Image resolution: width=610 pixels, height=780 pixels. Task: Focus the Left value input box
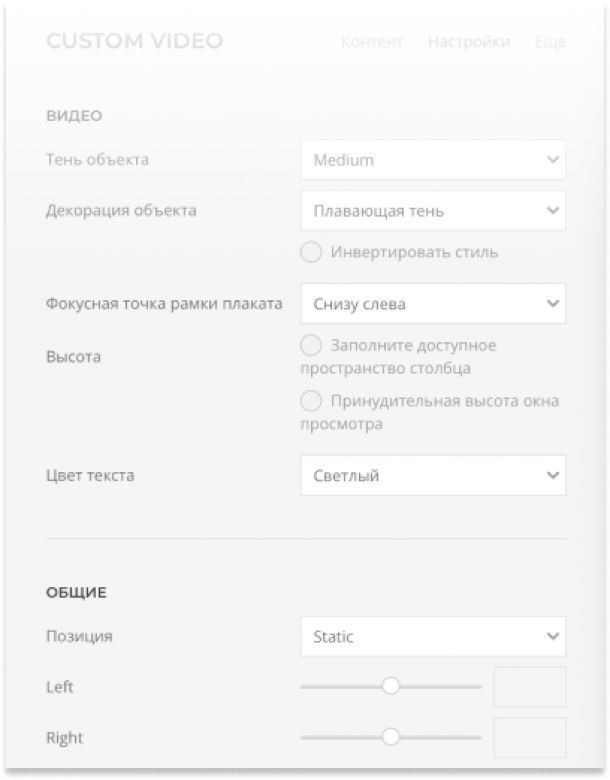[x=530, y=687]
